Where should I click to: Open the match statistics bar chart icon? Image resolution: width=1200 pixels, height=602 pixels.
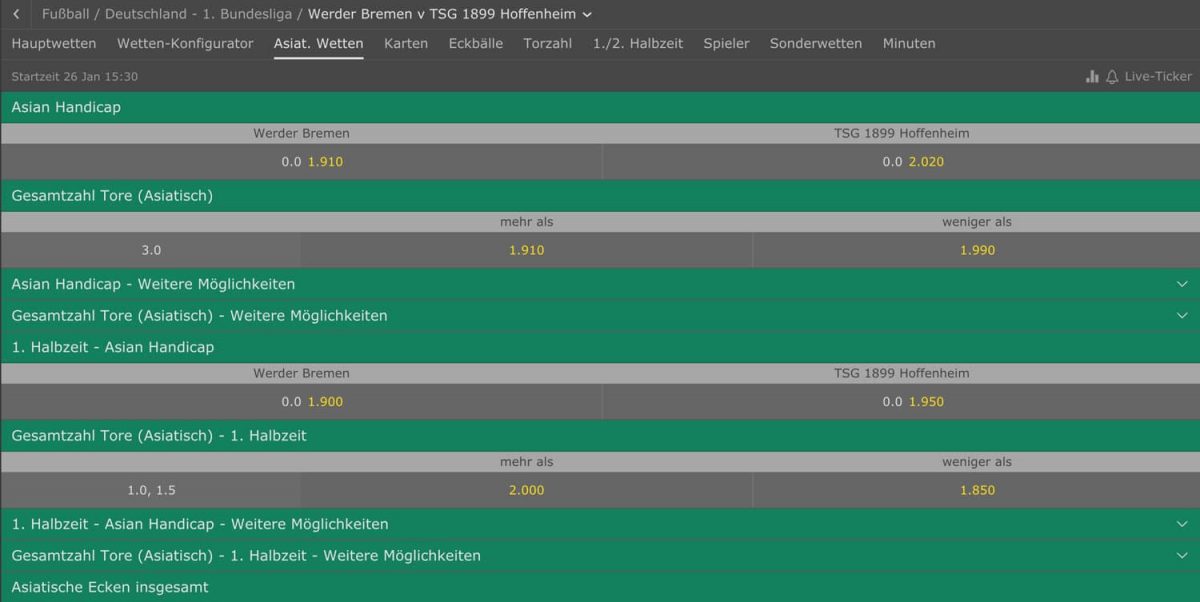click(1092, 76)
